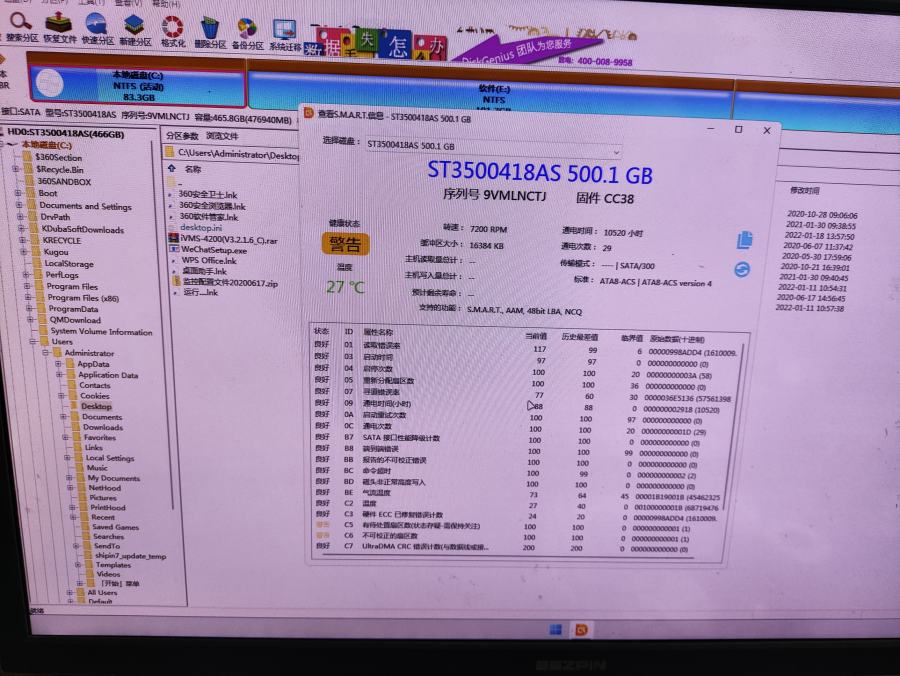This screenshot has width=900, height=676.
Task: Select the desktop.ini file
Action: tap(200, 227)
